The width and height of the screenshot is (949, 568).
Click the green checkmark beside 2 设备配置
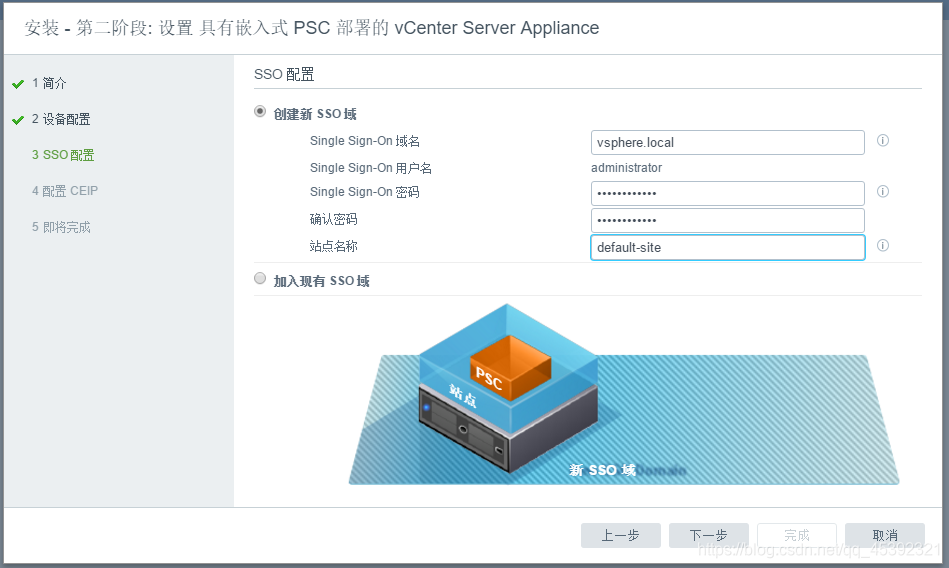coord(18,120)
